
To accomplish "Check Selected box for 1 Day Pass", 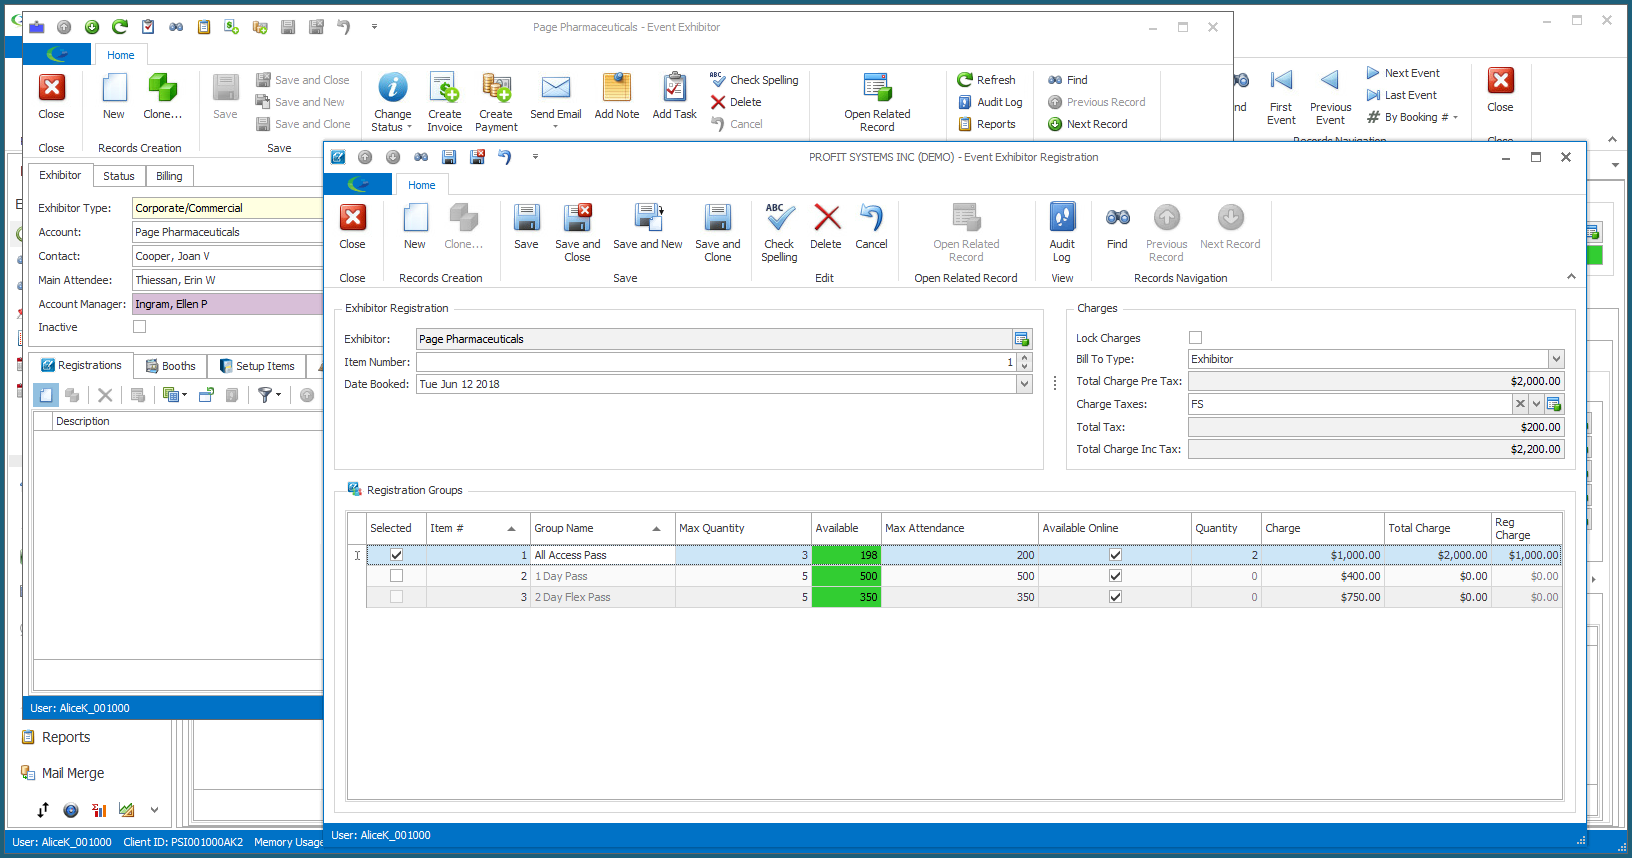I will pyautogui.click(x=396, y=576).
